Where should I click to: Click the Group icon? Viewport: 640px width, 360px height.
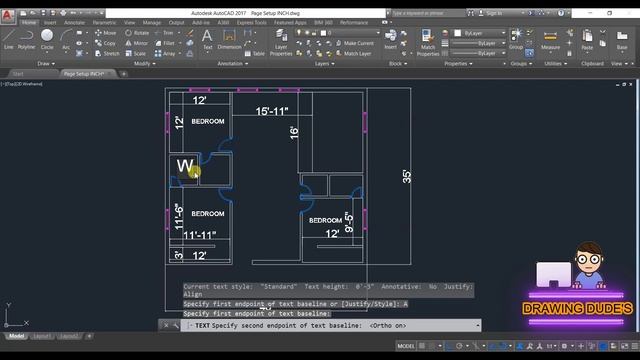(x=516, y=39)
